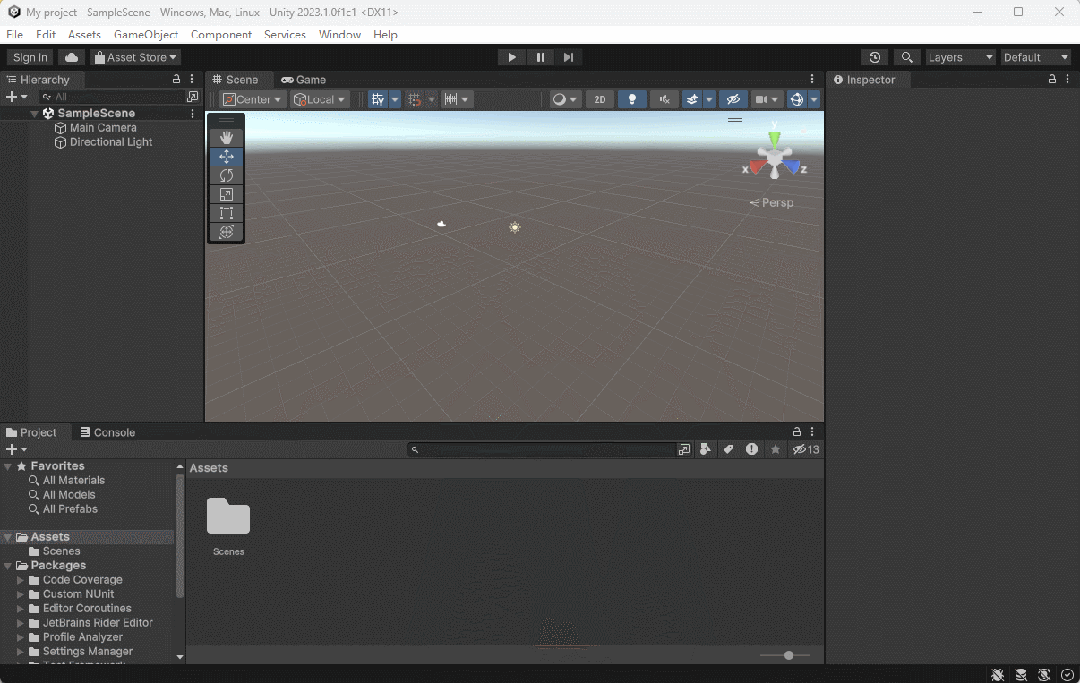Image resolution: width=1080 pixels, height=683 pixels.
Task: Click the global search magnifier icon
Action: (907, 57)
